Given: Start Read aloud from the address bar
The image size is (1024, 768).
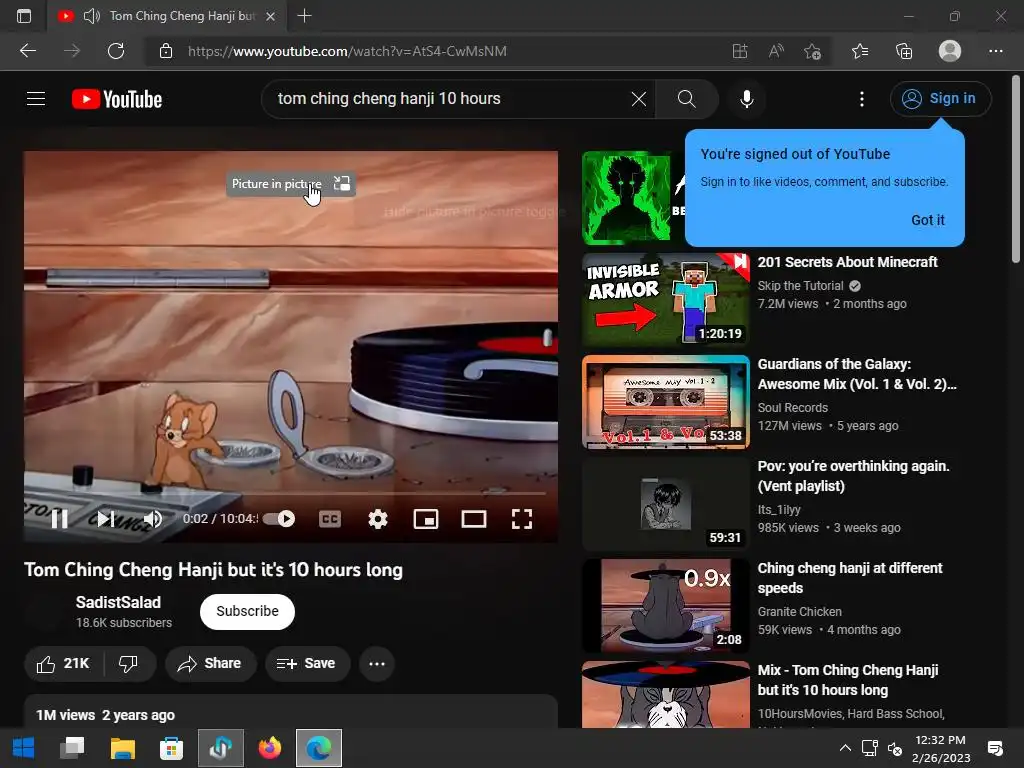Looking at the screenshot, I should (x=776, y=51).
